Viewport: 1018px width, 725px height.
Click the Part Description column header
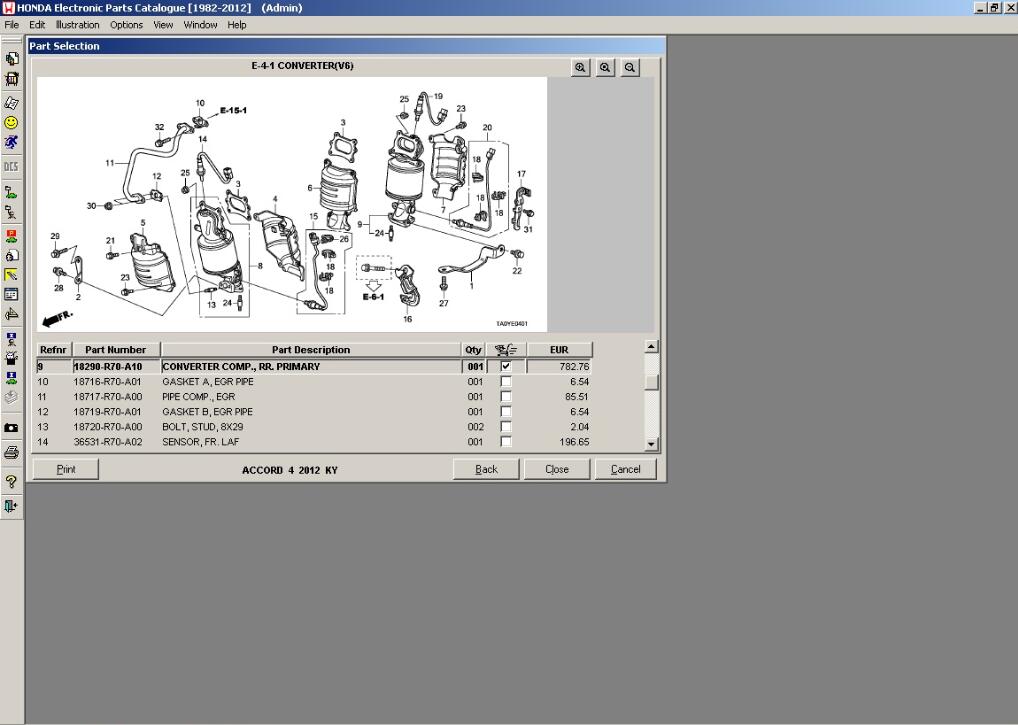(311, 350)
